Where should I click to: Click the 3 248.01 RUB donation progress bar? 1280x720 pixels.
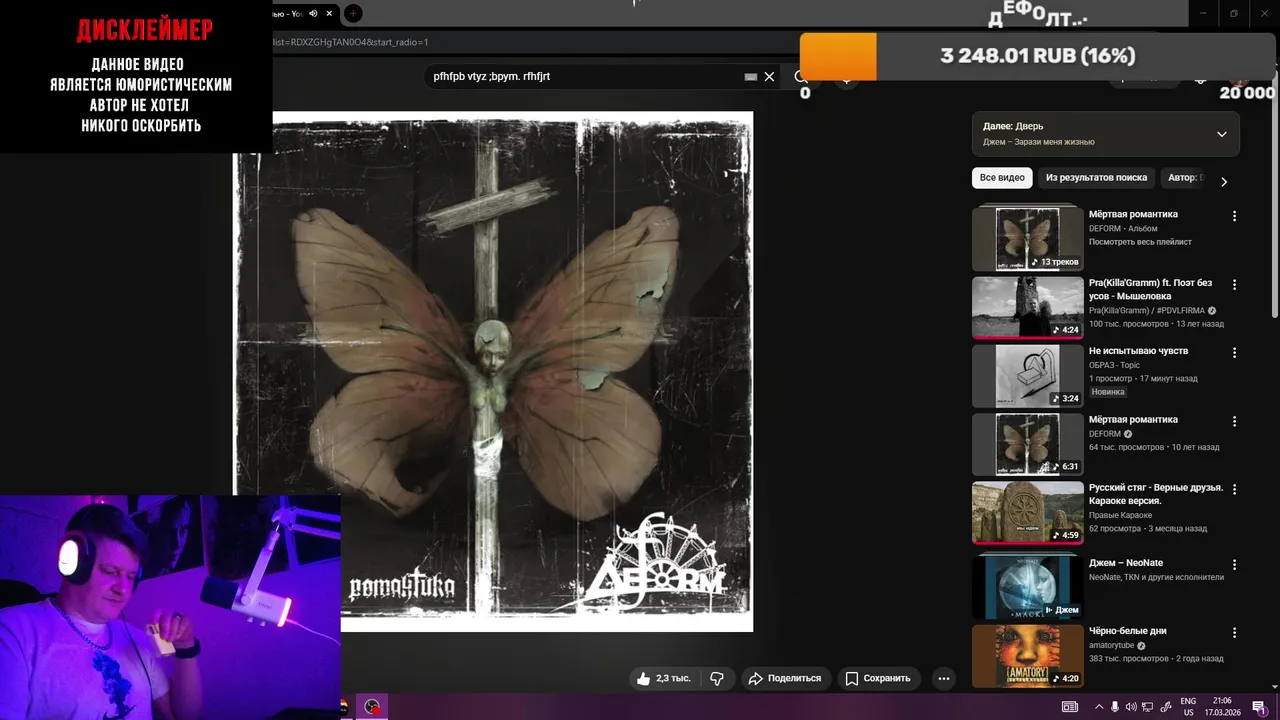click(1037, 56)
